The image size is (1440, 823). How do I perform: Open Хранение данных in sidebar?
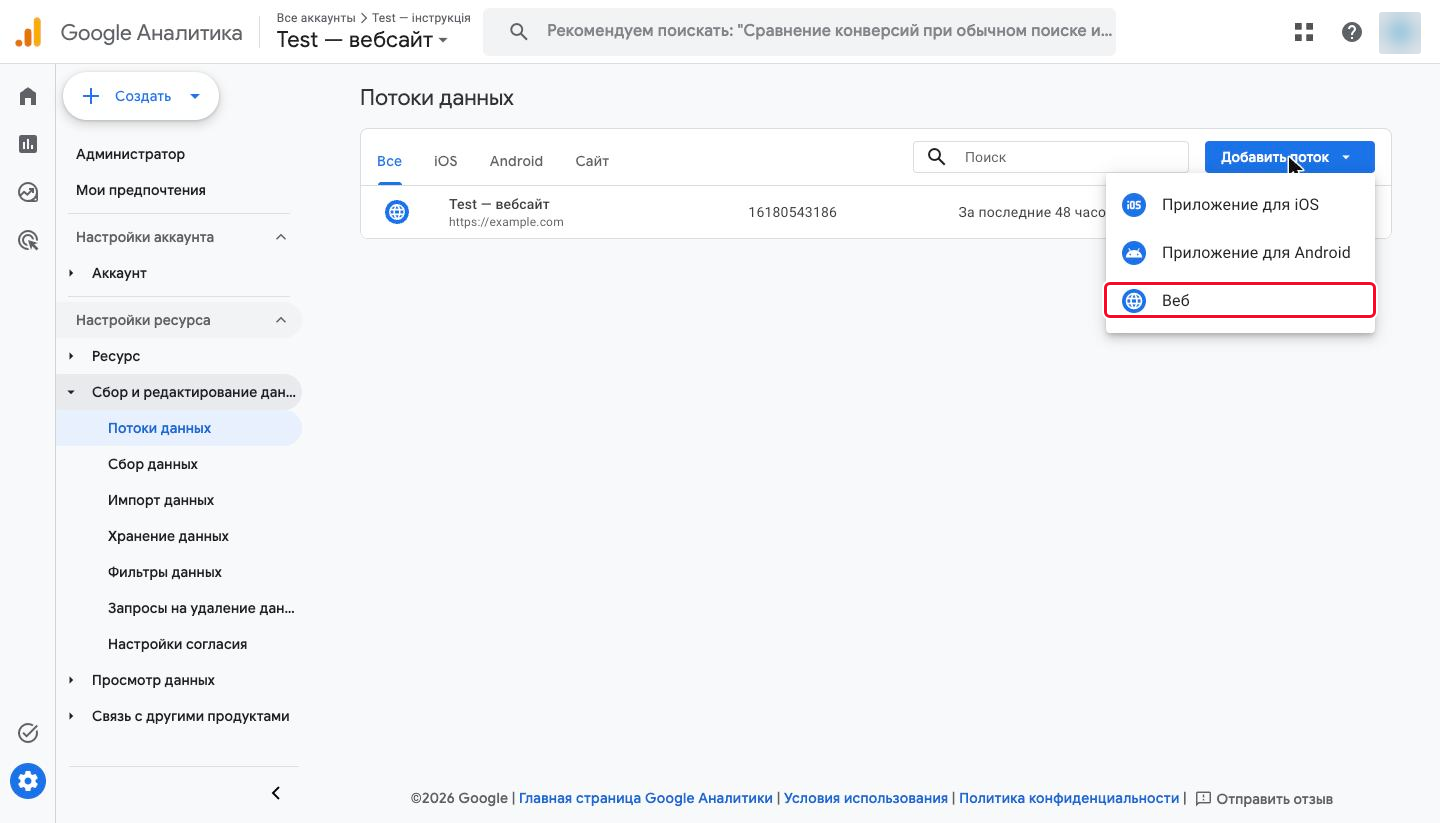click(168, 536)
